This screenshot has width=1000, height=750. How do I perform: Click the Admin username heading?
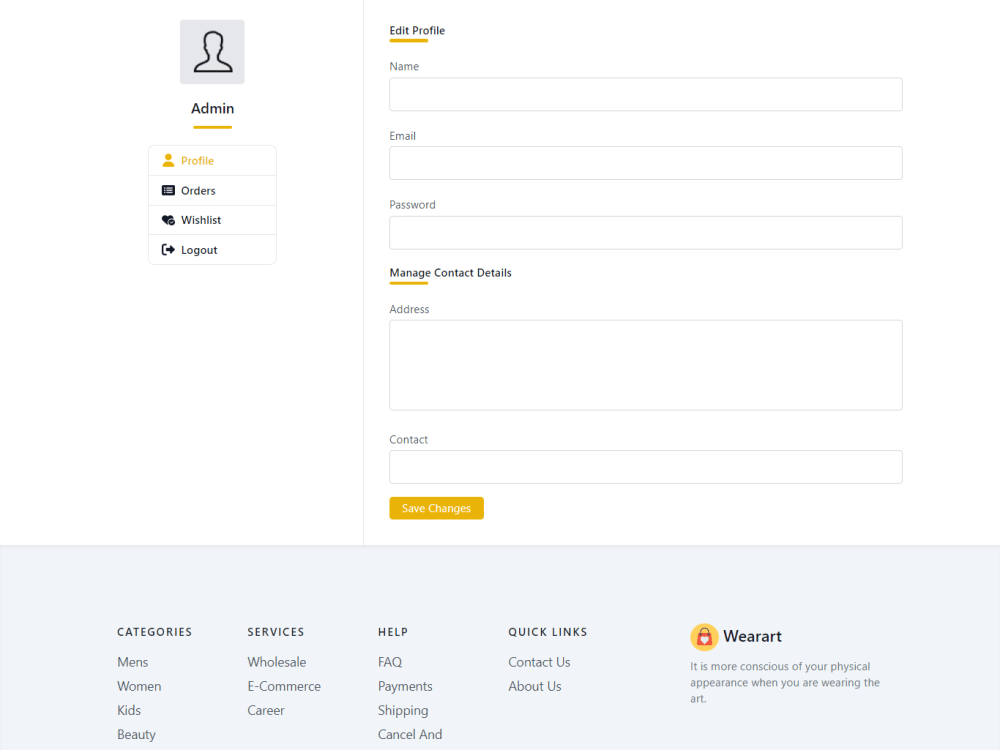(212, 108)
